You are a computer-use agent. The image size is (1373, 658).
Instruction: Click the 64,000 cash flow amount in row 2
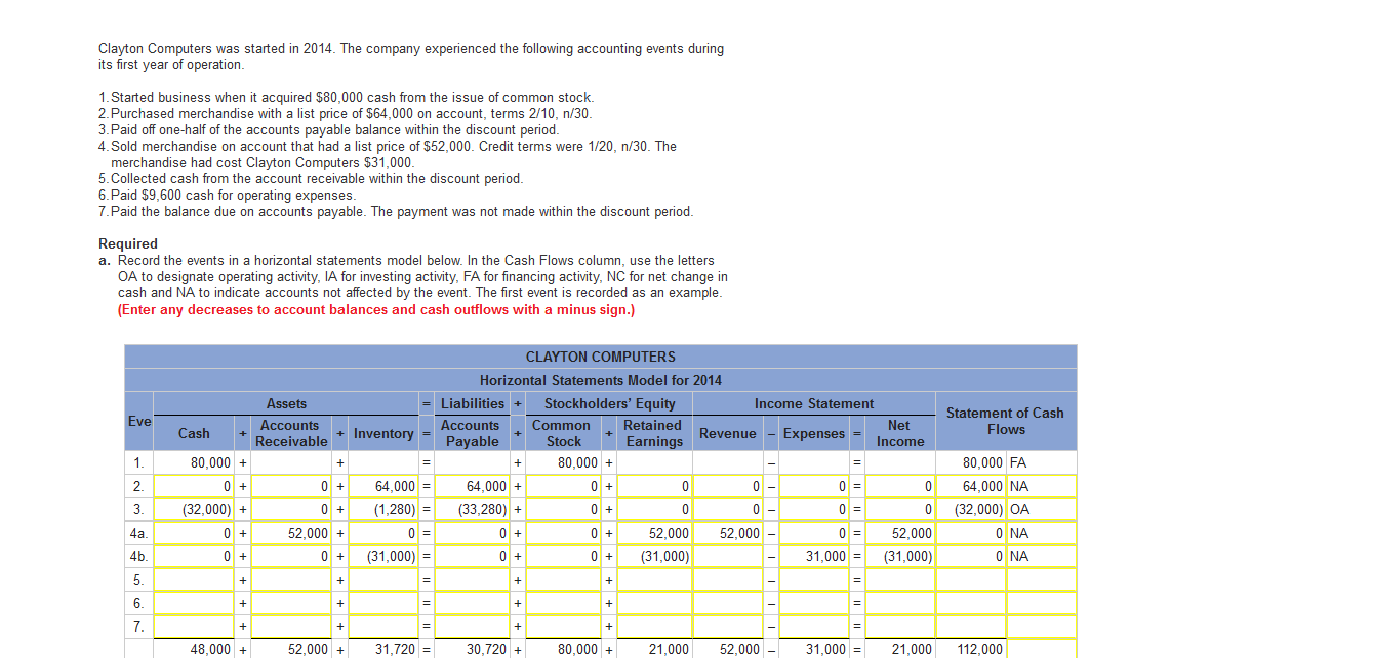972,486
